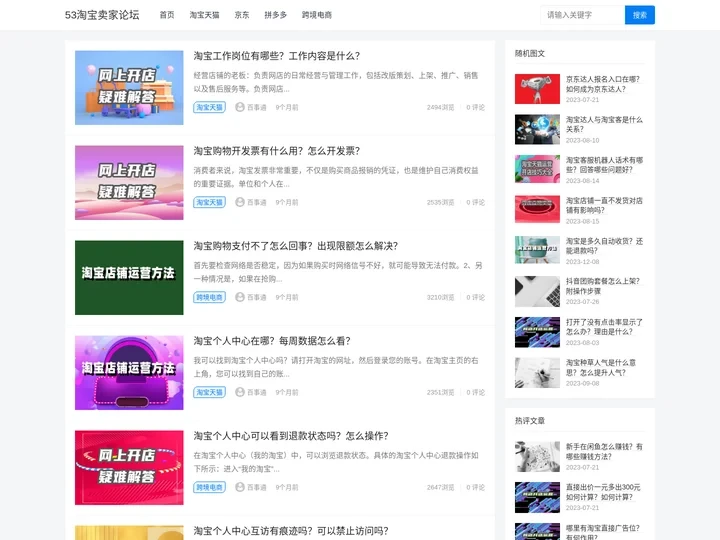Open sidebar link 淘宝店铺一直不发货对店铺有影响吗？

[x=604, y=205]
